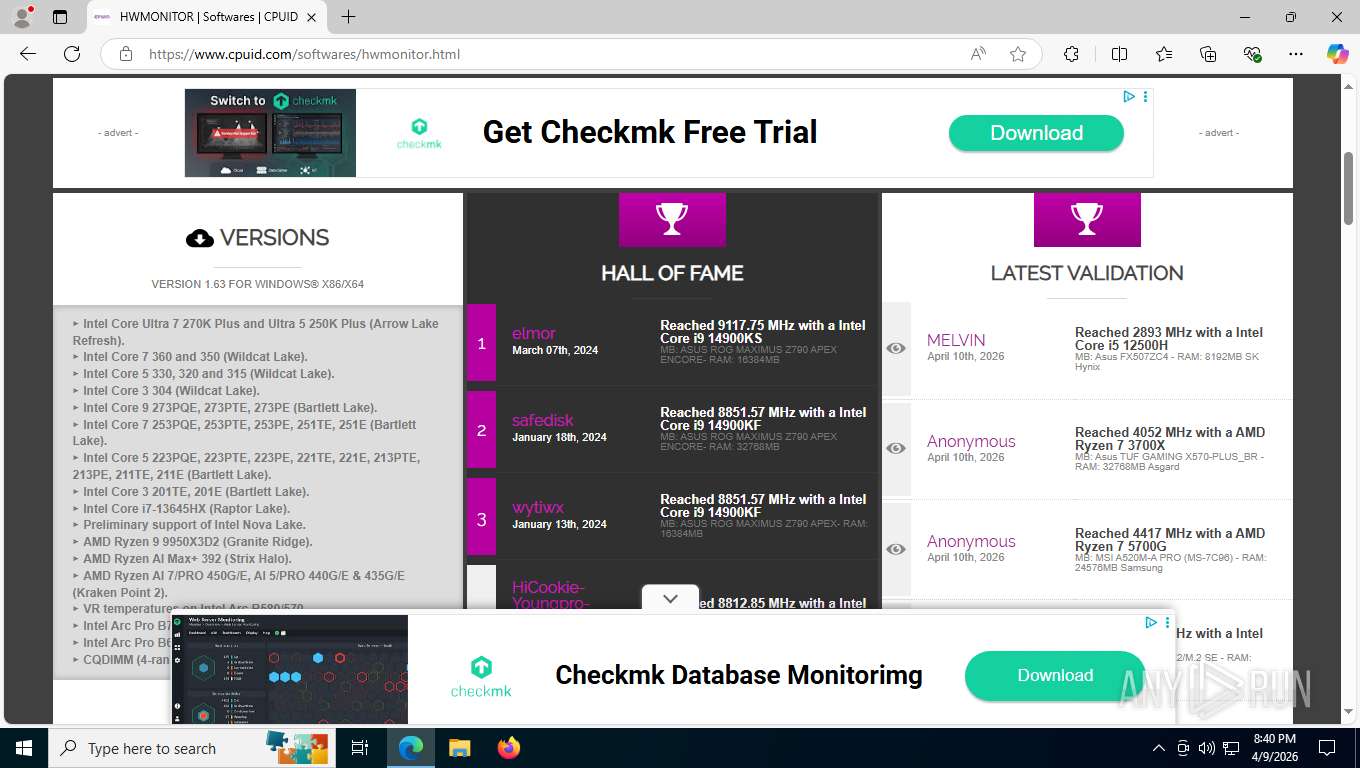The image size is (1360, 768).
Task: Click the VERSIONS cloud download icon
Action: [x=200, y=238]
